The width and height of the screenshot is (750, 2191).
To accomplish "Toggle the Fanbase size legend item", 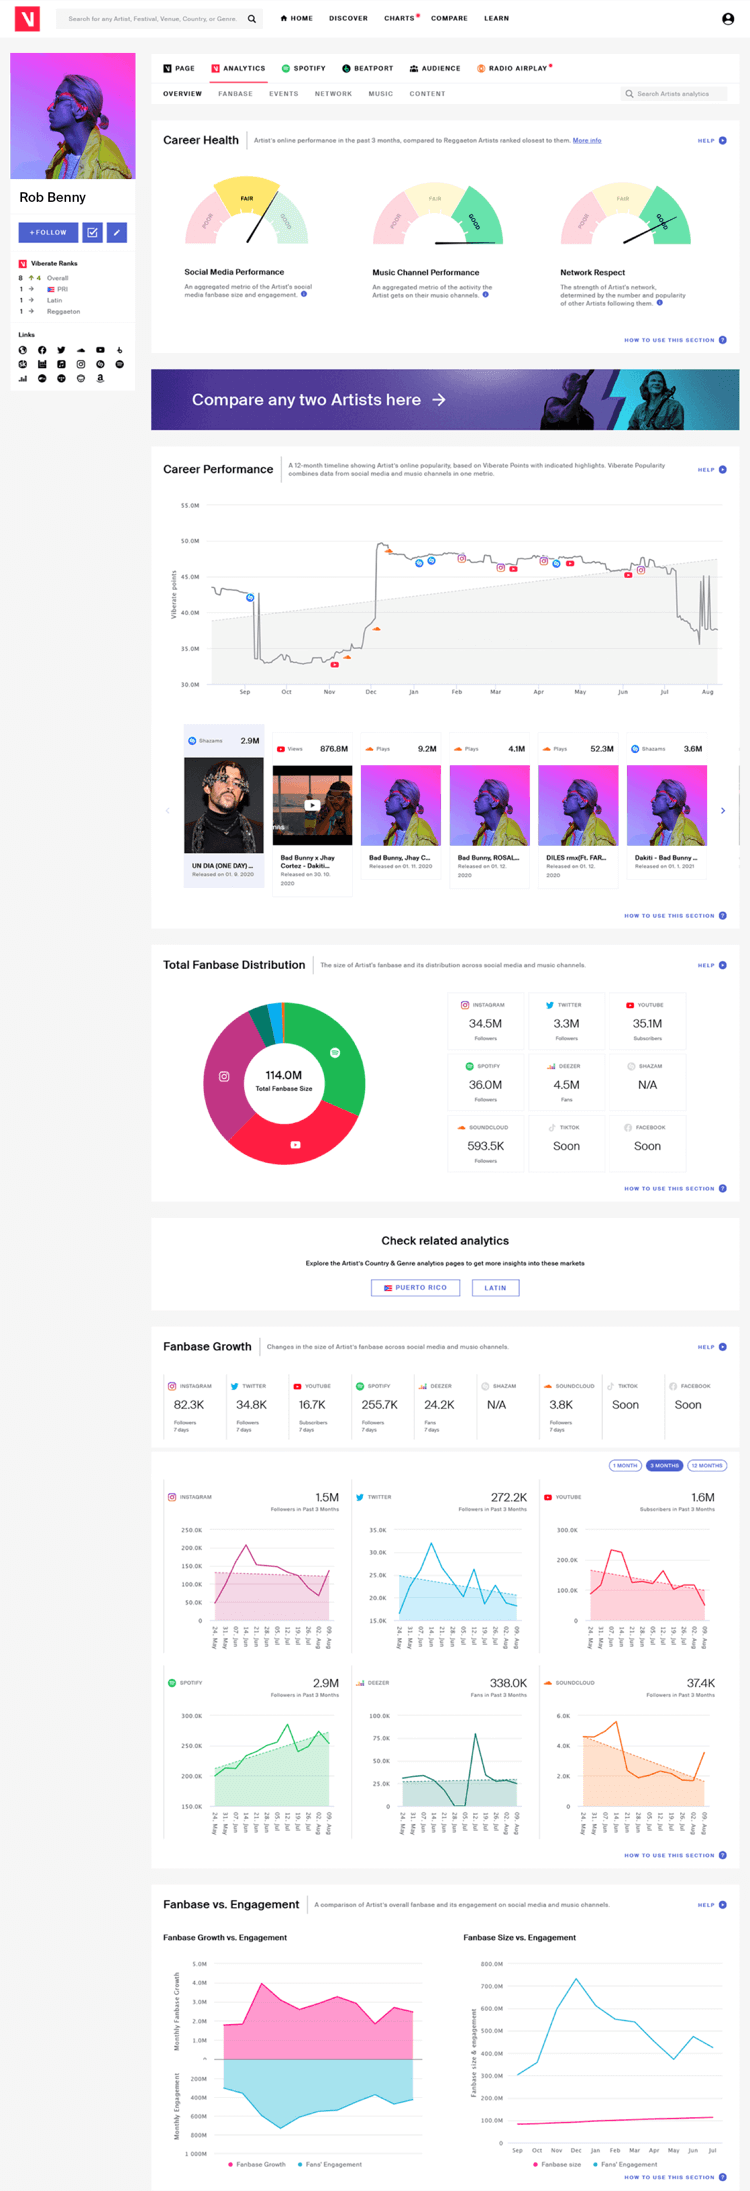I will click(x=557, y=2164).
